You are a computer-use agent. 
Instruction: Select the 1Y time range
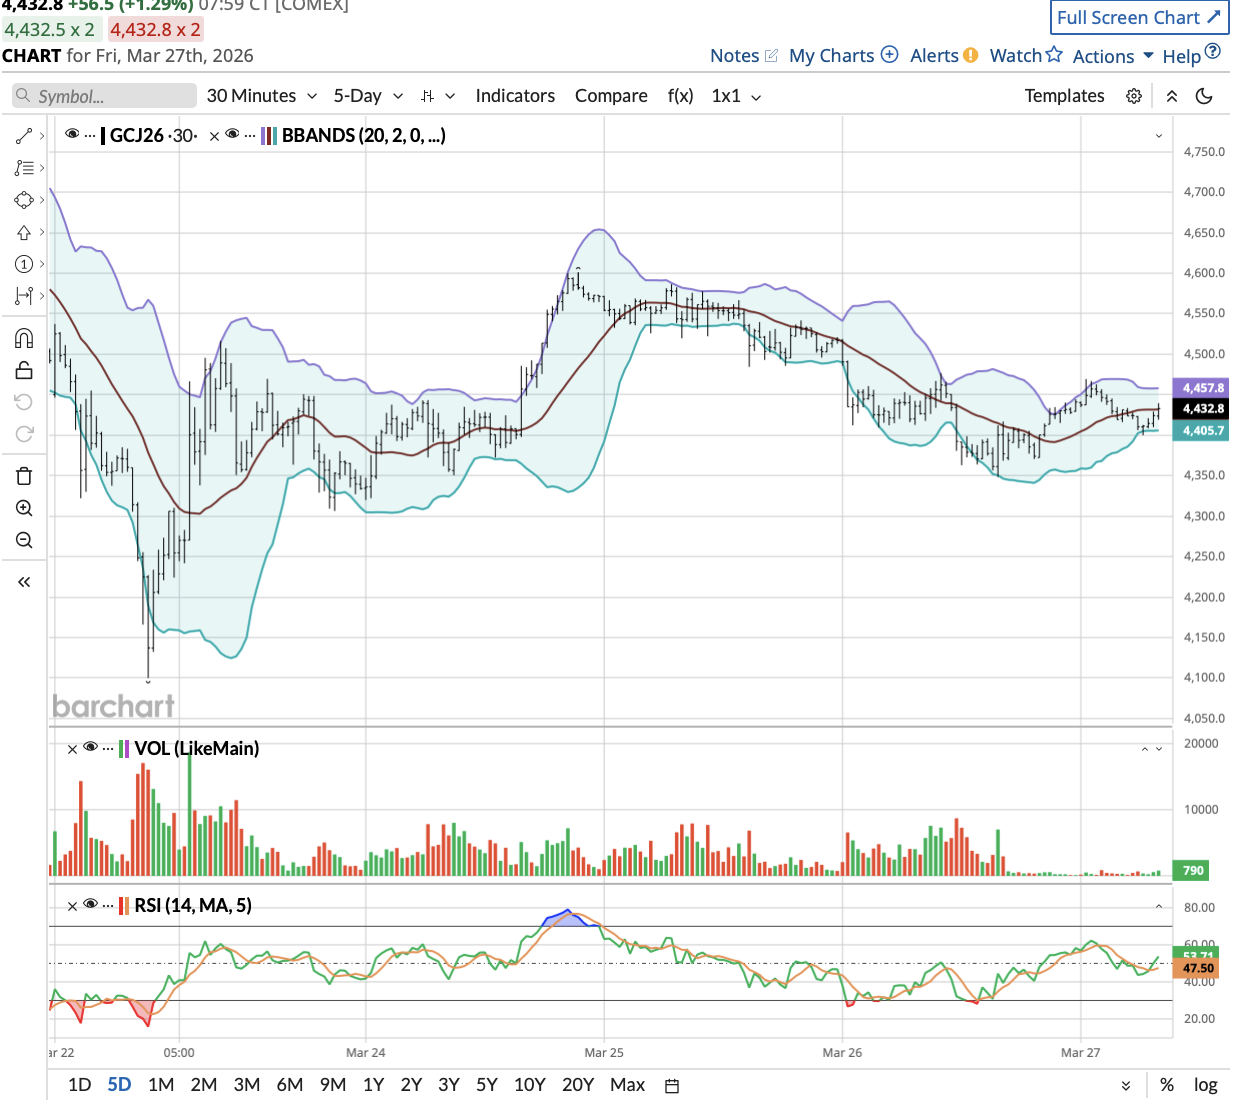tap(374, 1085)
